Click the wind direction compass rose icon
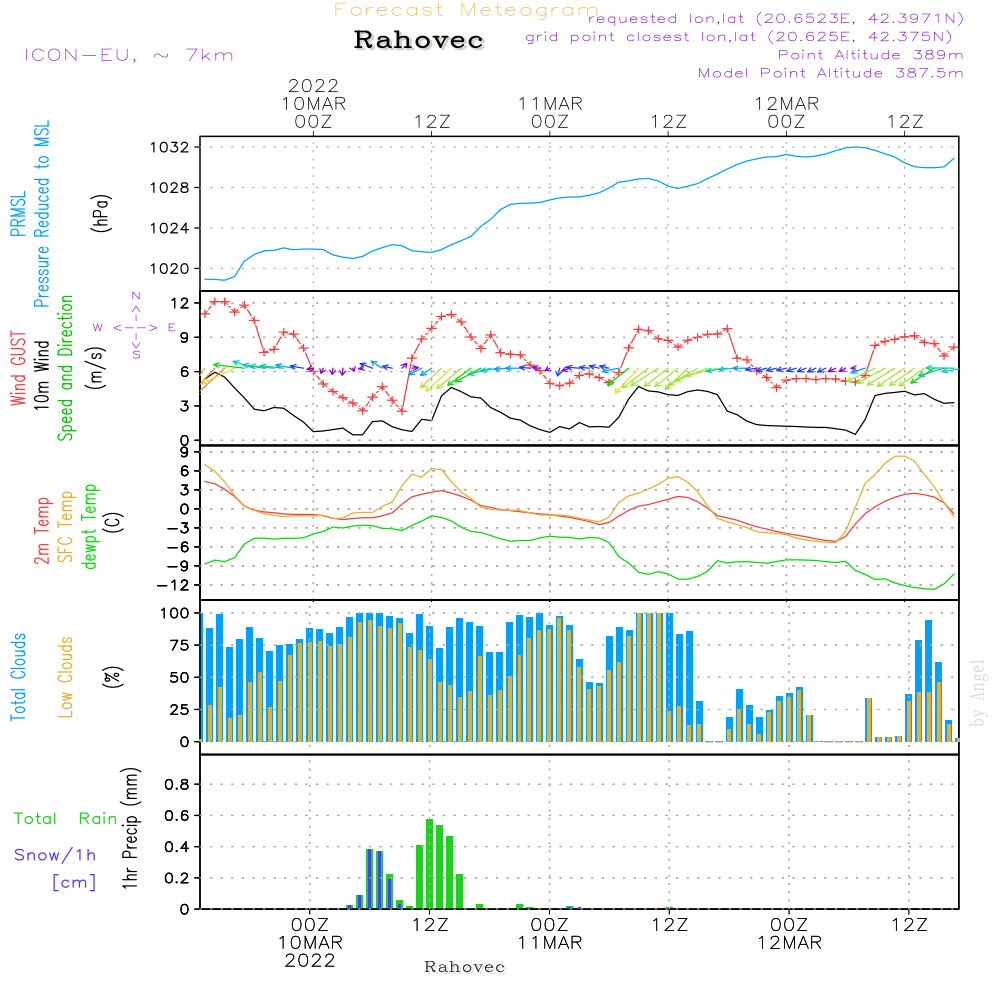The height and width of the screenshot is (1000, 1000). [x=135, y=326]
